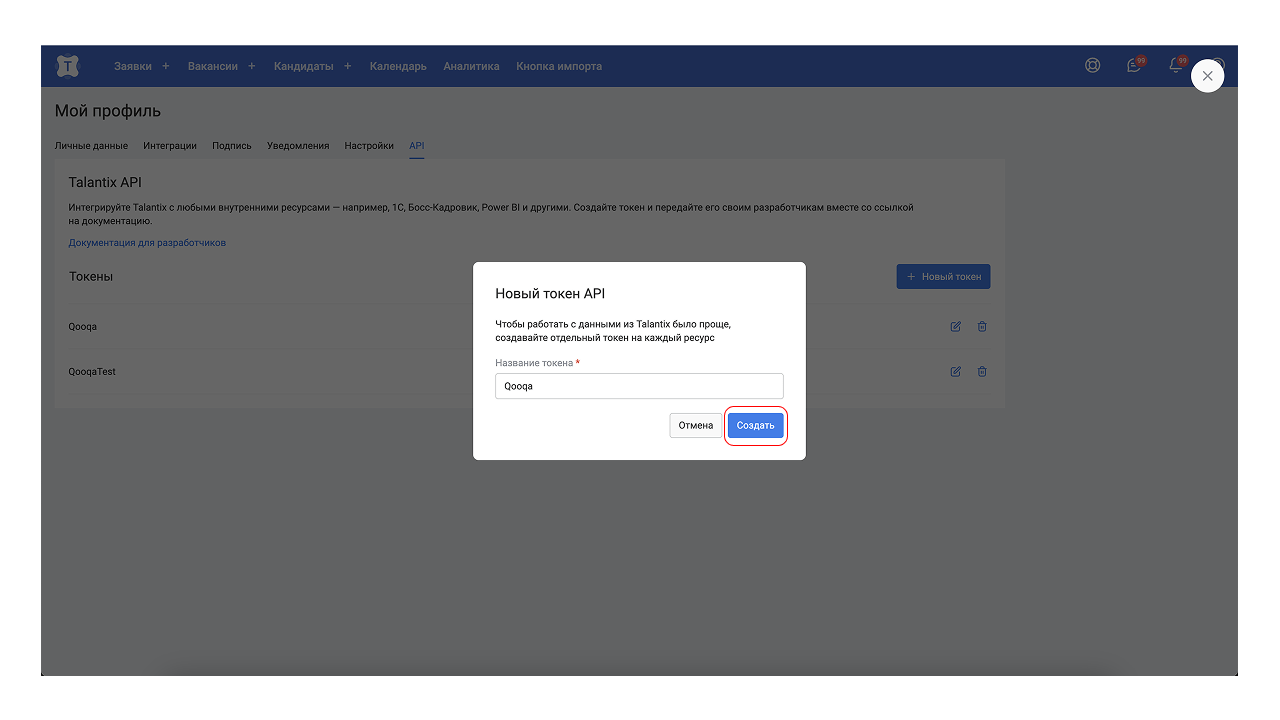Screen dimensions: 1280x720
Task: Click the plus next to Вакансии
Action: pyautogui.click(x=252, y=66)
